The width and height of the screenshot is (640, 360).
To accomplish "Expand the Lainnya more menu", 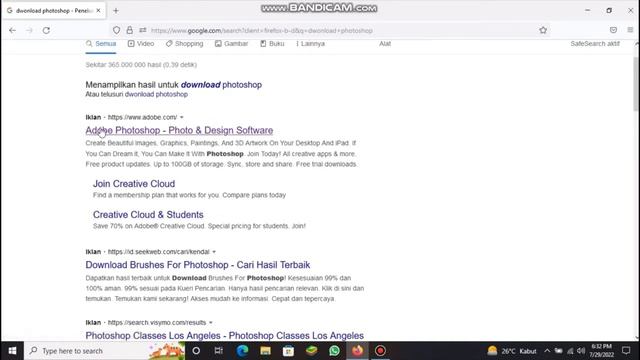I will pyautogui.click(x=310, y=44).
